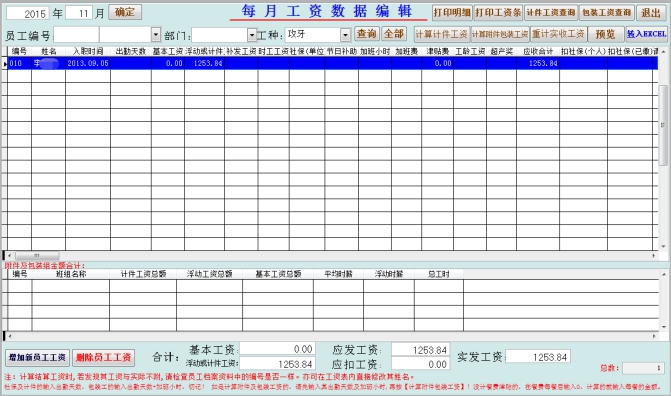
Task: Expand the 部门 department dropdown arrow
Action: 252,35
